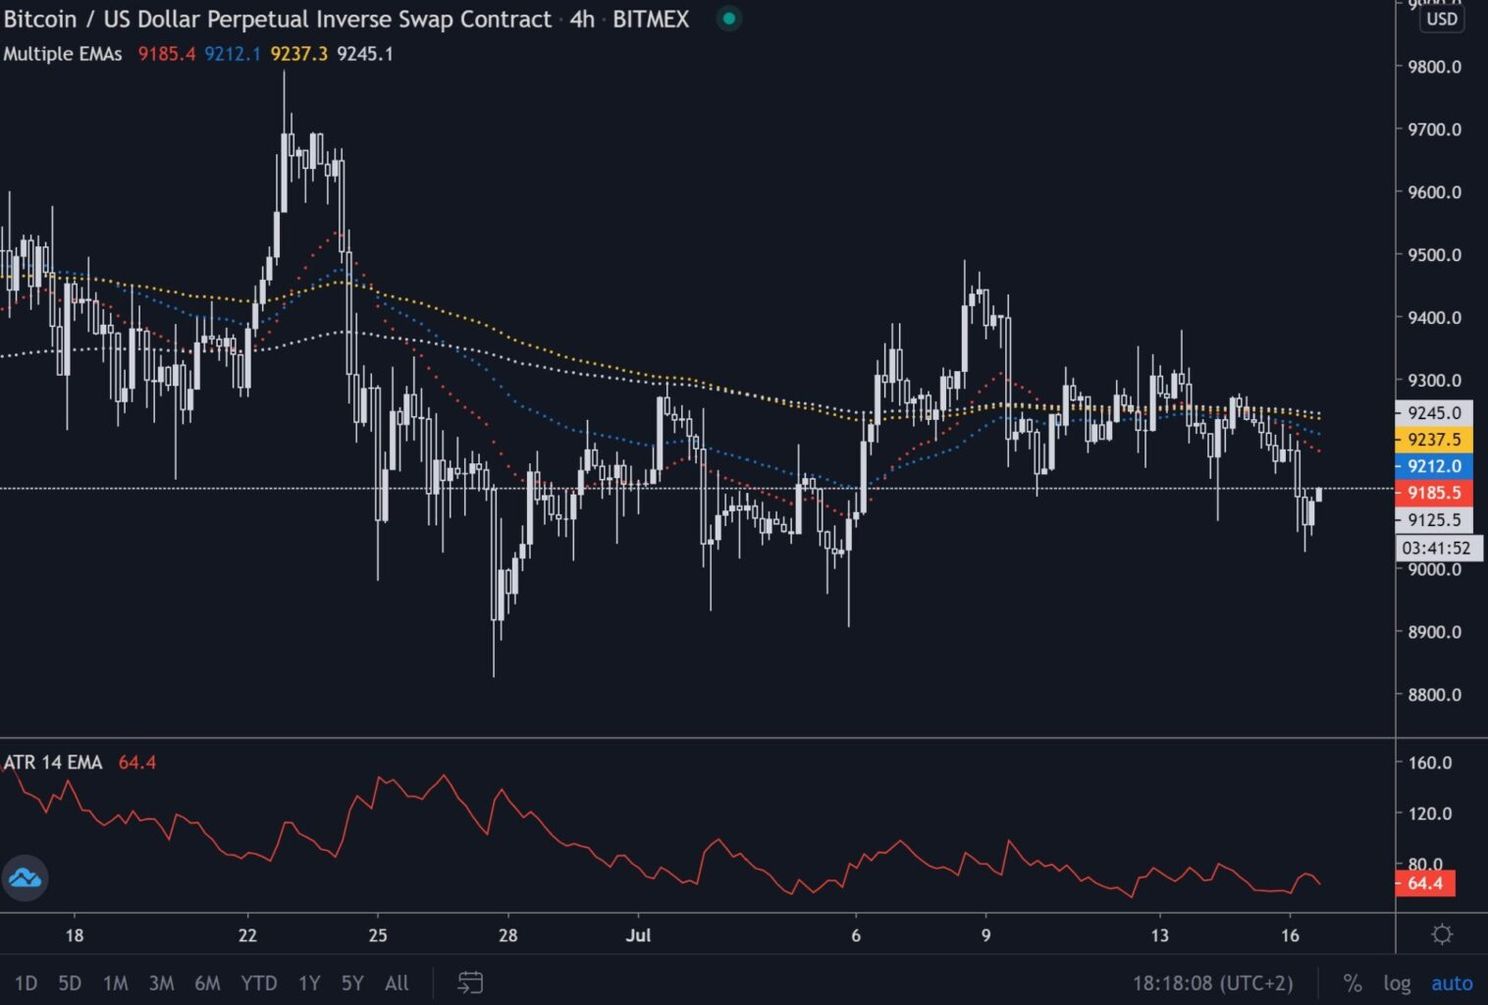Select the 1Y time range

309,983
